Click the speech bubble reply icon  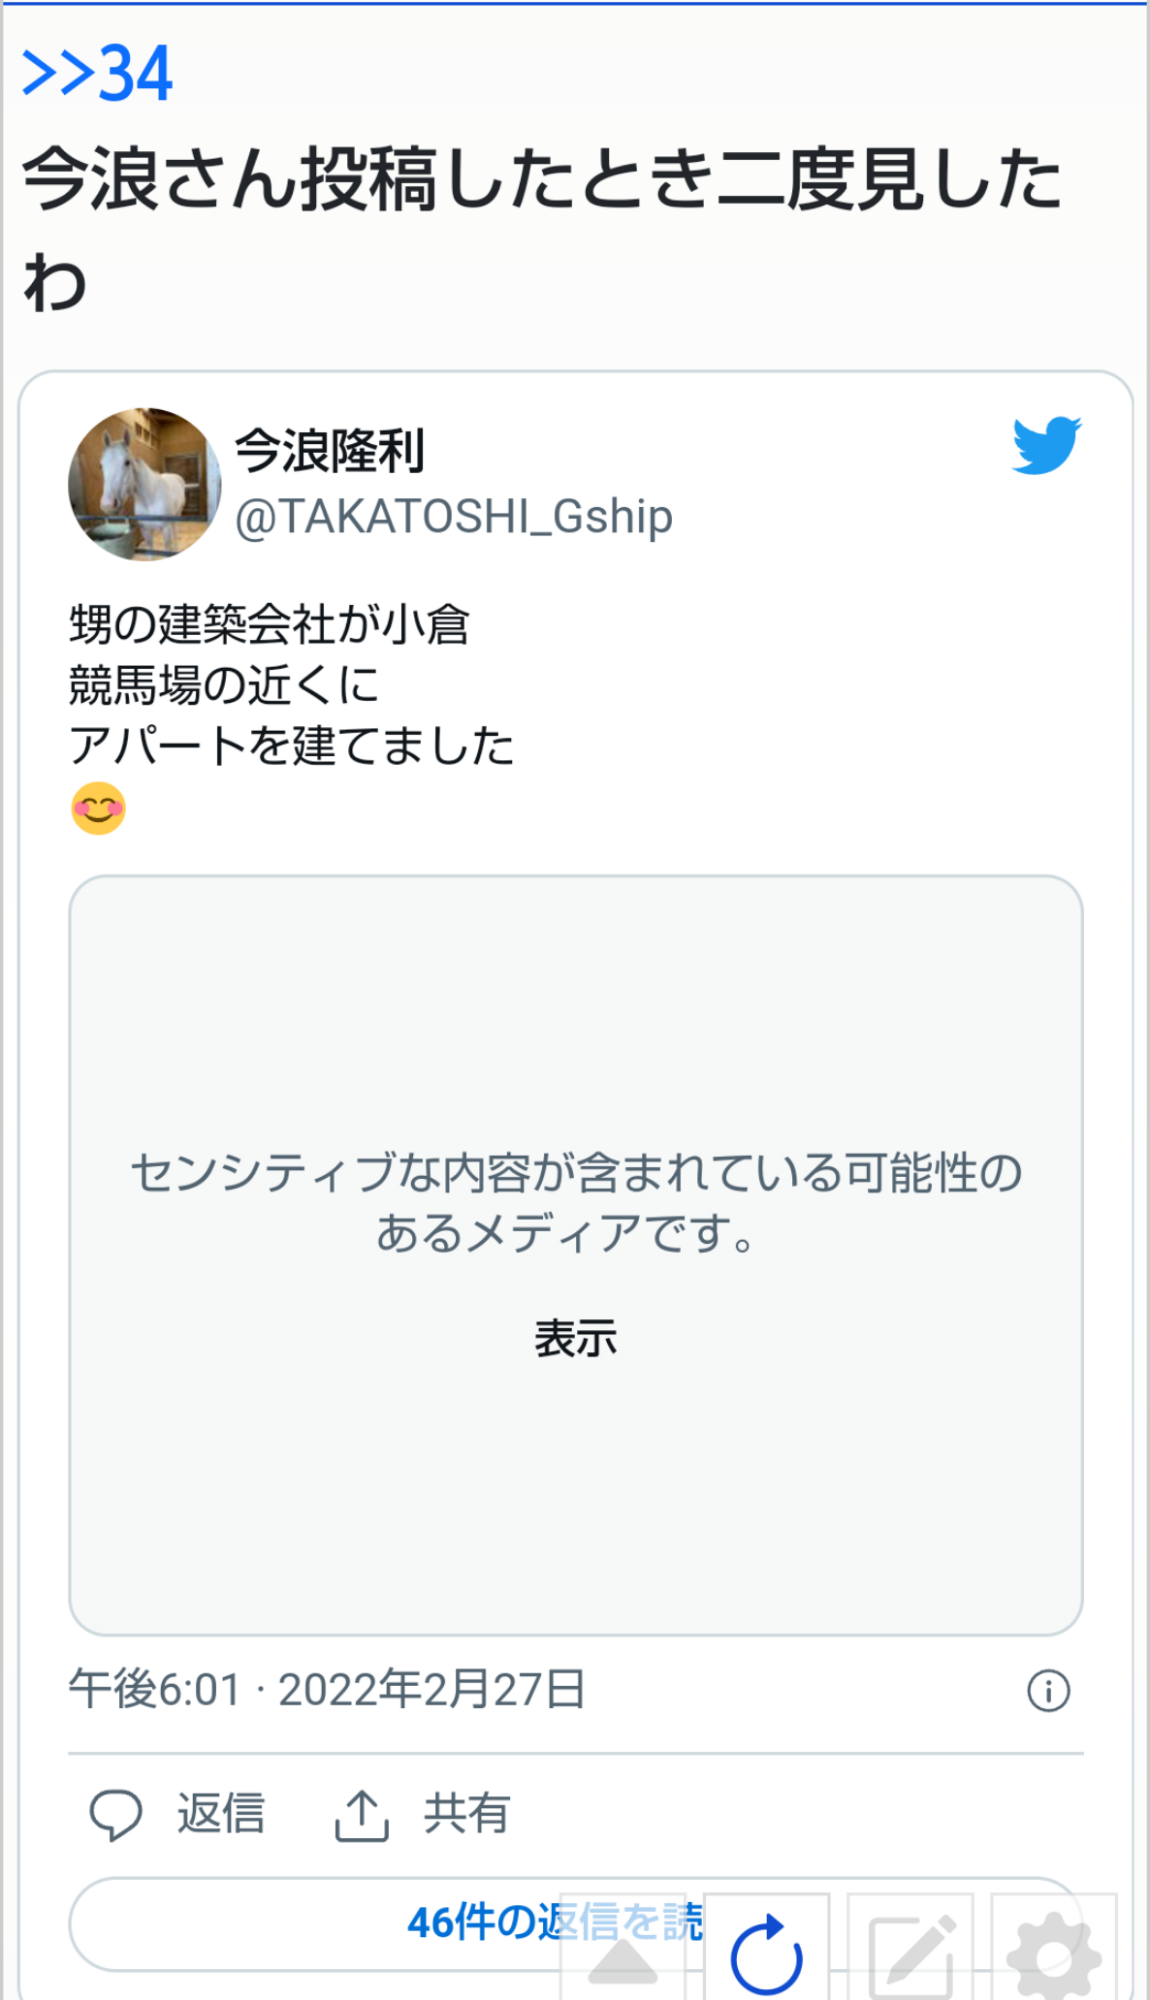click(116, 1814)
